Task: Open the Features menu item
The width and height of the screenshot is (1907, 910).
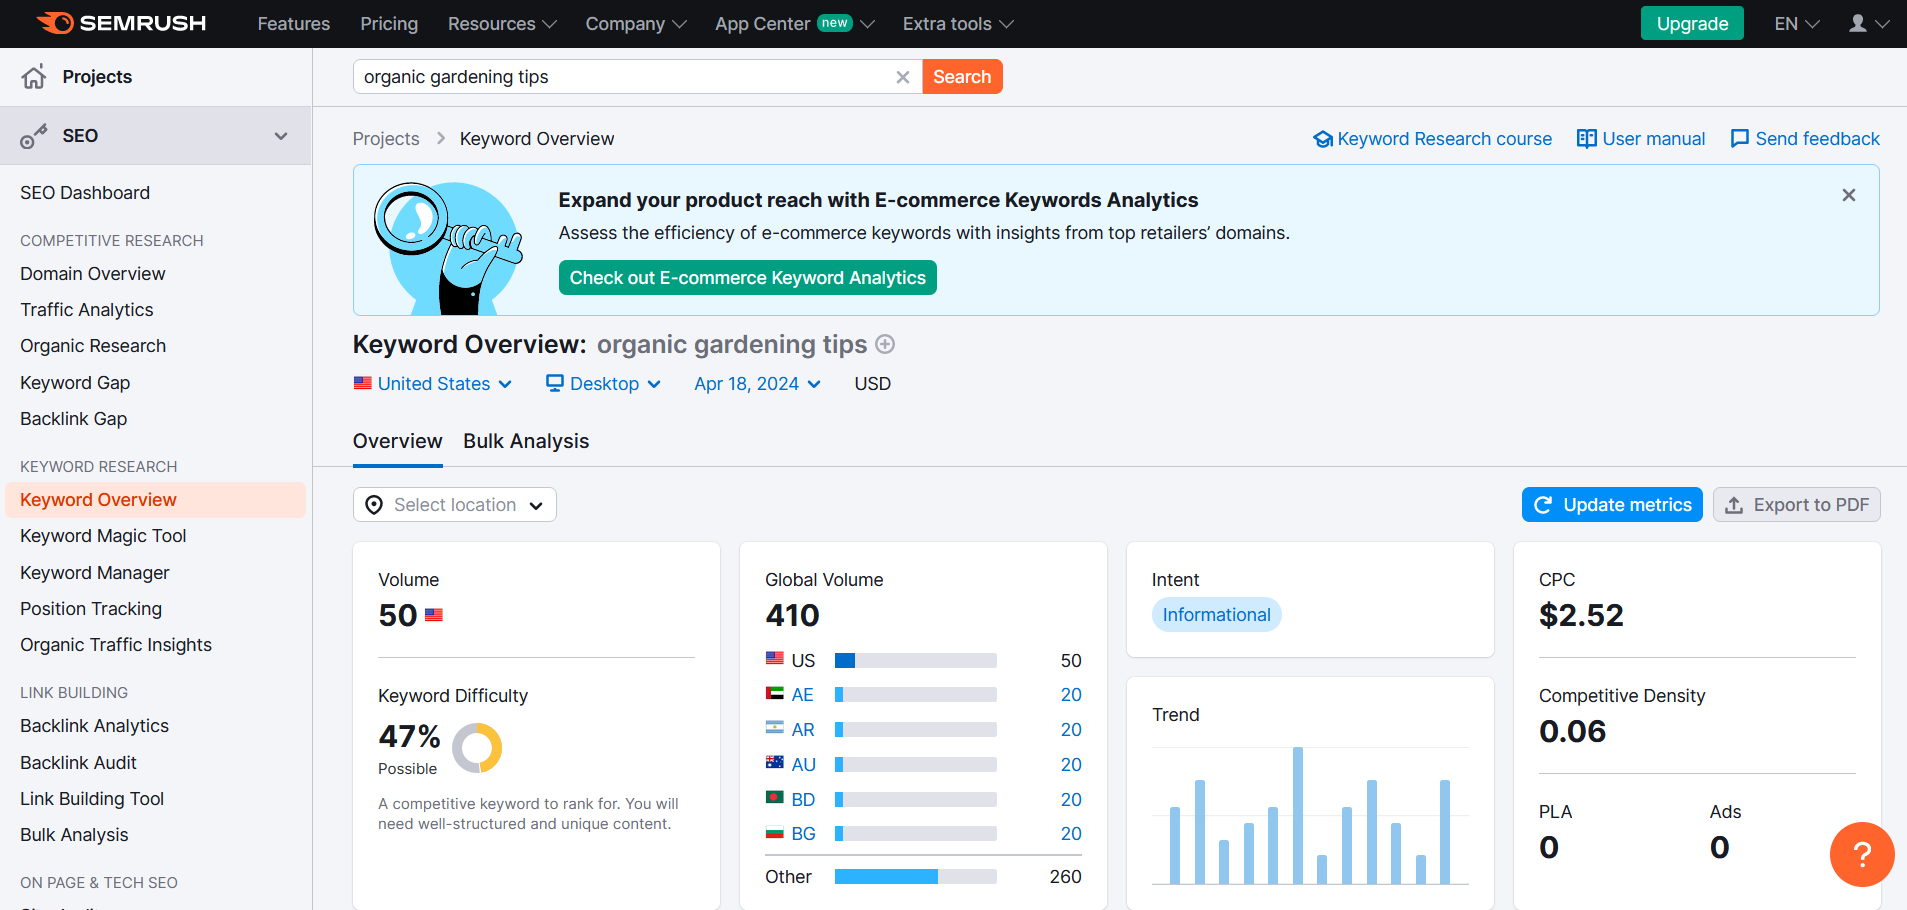Action: (294, 23)
